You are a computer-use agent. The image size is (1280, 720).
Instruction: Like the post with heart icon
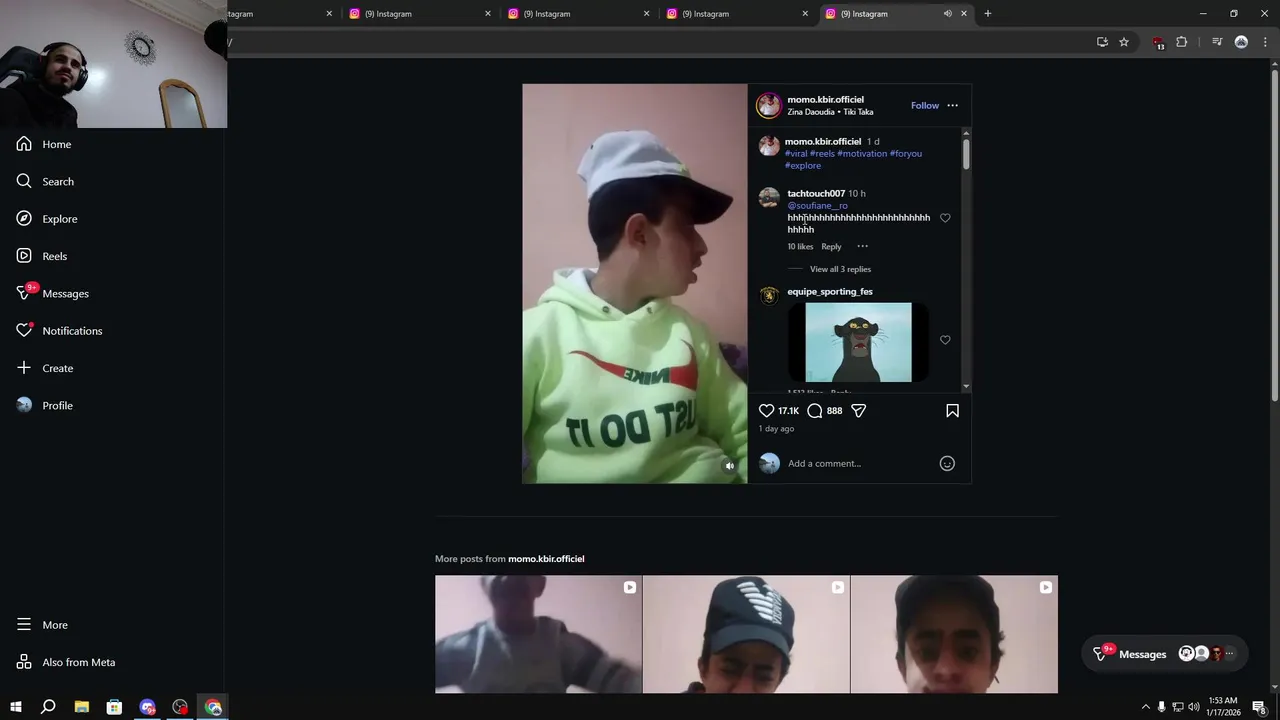click(x=766, y=411)
